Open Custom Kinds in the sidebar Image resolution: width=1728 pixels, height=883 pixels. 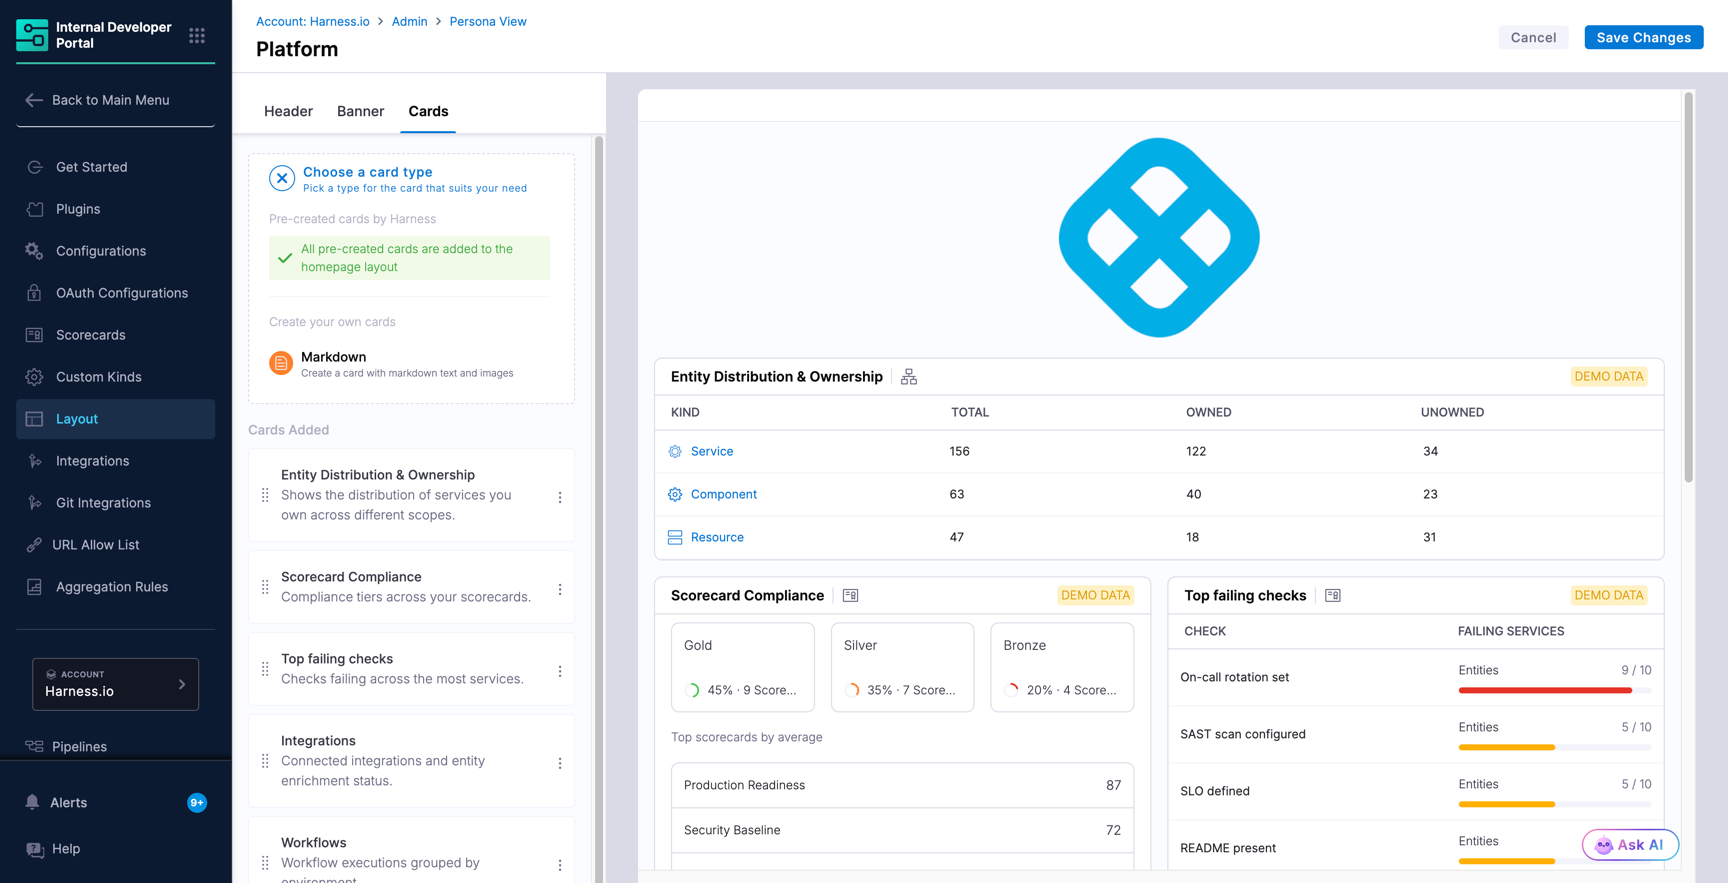point(115,377)
